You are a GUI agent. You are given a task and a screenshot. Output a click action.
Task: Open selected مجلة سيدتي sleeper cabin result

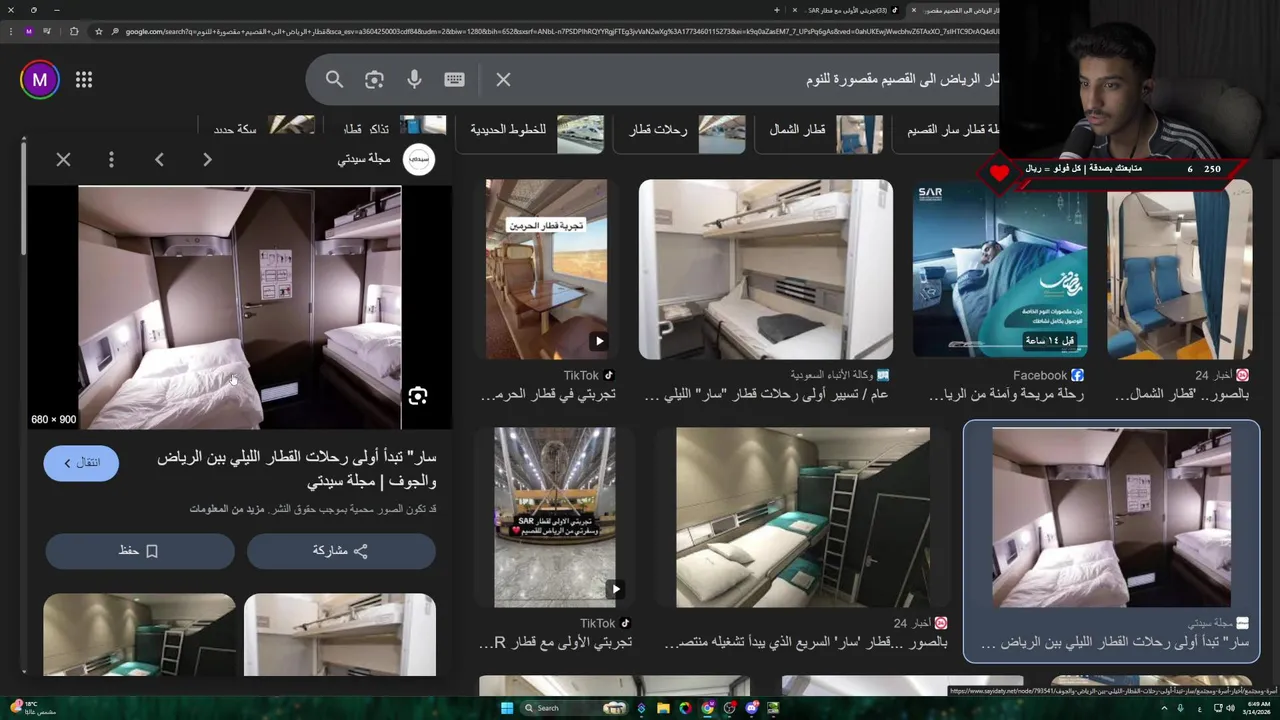(1111, 517)
